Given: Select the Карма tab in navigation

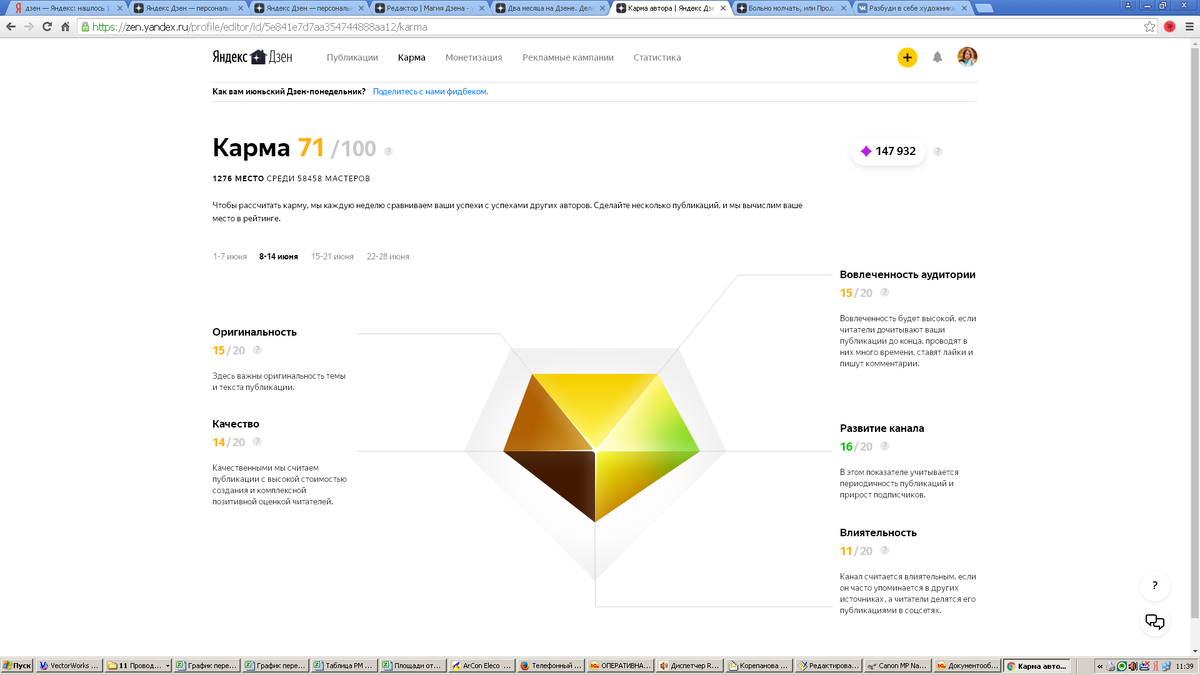Looking at the screenshot, I should [x=411, y=58].
